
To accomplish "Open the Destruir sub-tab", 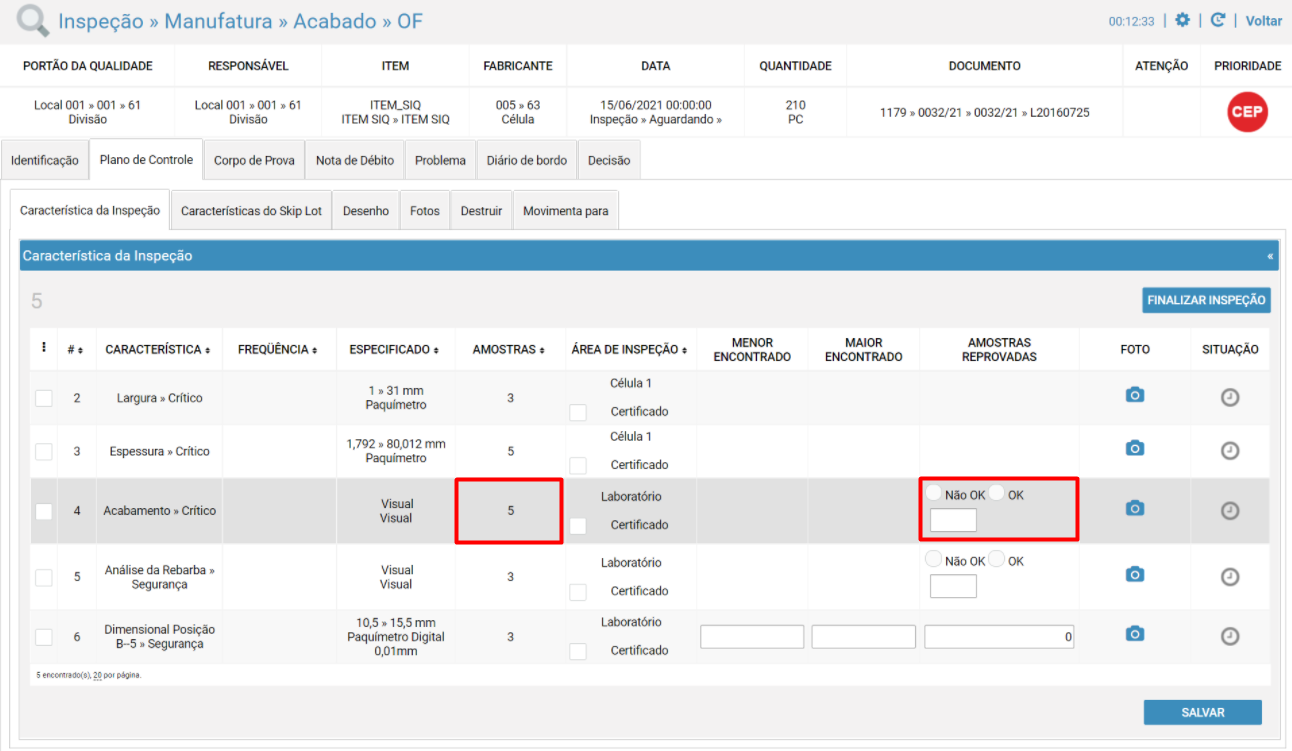I will [x=481, y=211].
